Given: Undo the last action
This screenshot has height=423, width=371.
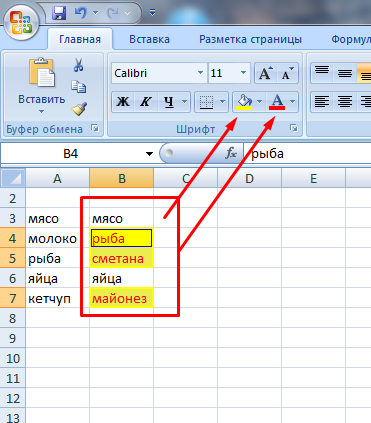Looking at the screenshot, I should click(x=81, y=13).
